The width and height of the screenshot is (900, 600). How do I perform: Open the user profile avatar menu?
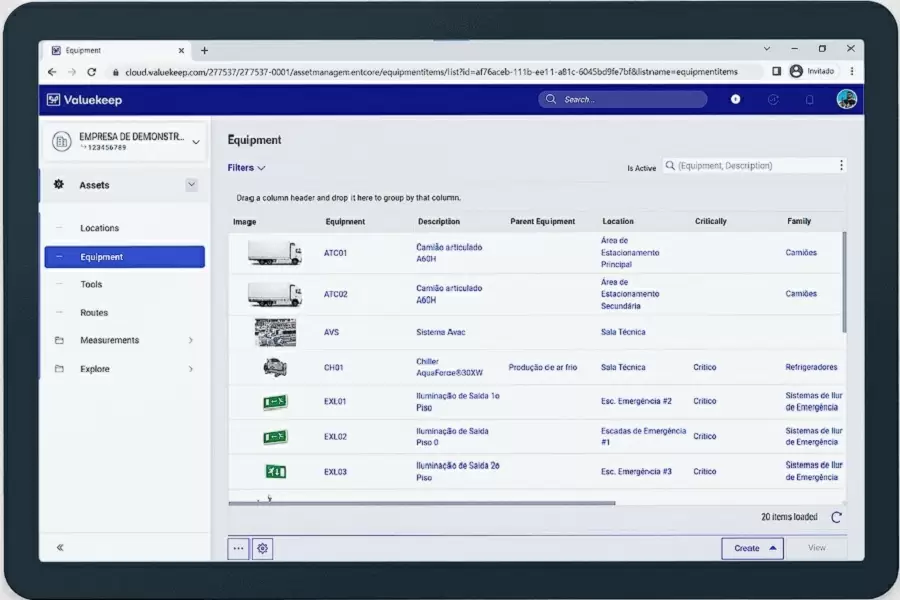point(846,99)
